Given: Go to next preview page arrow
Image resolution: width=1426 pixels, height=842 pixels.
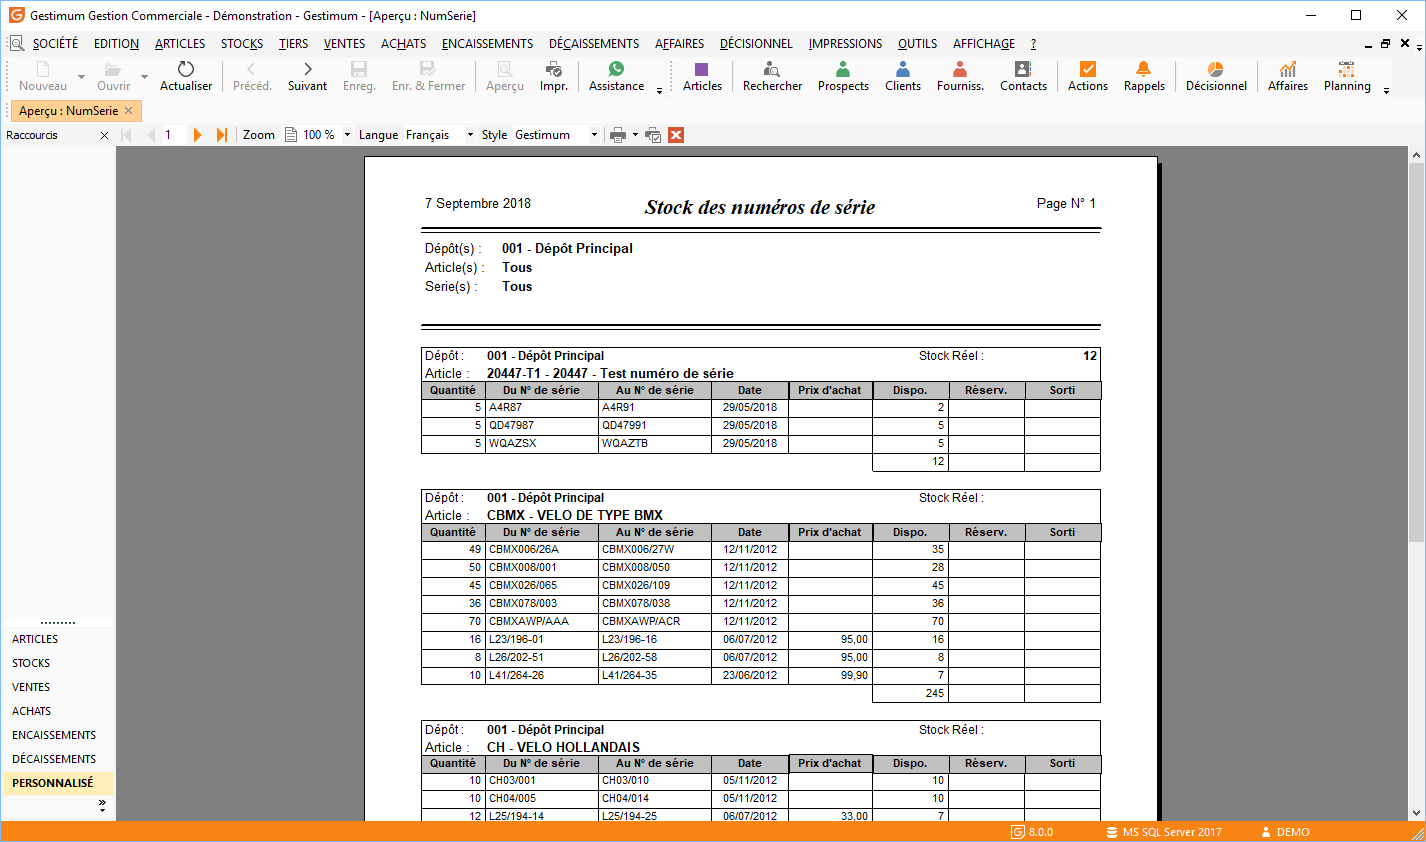Looking at the screenshot, I should tap(198, 135).
